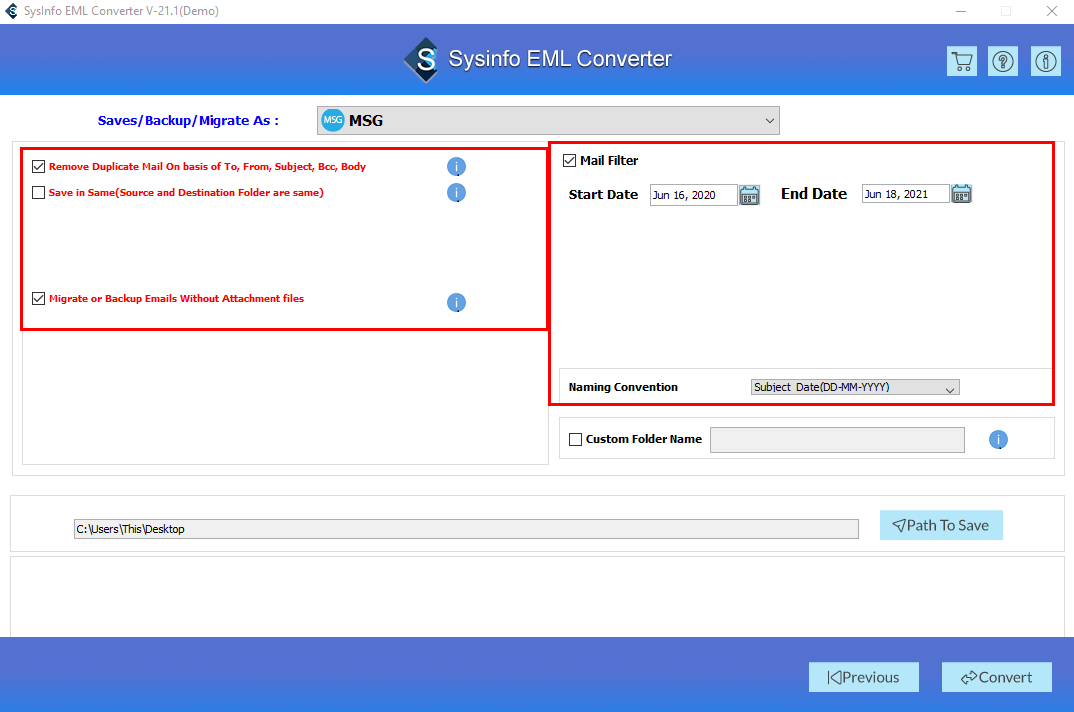Open the Start Date calendar picker icon

[750, 194]
